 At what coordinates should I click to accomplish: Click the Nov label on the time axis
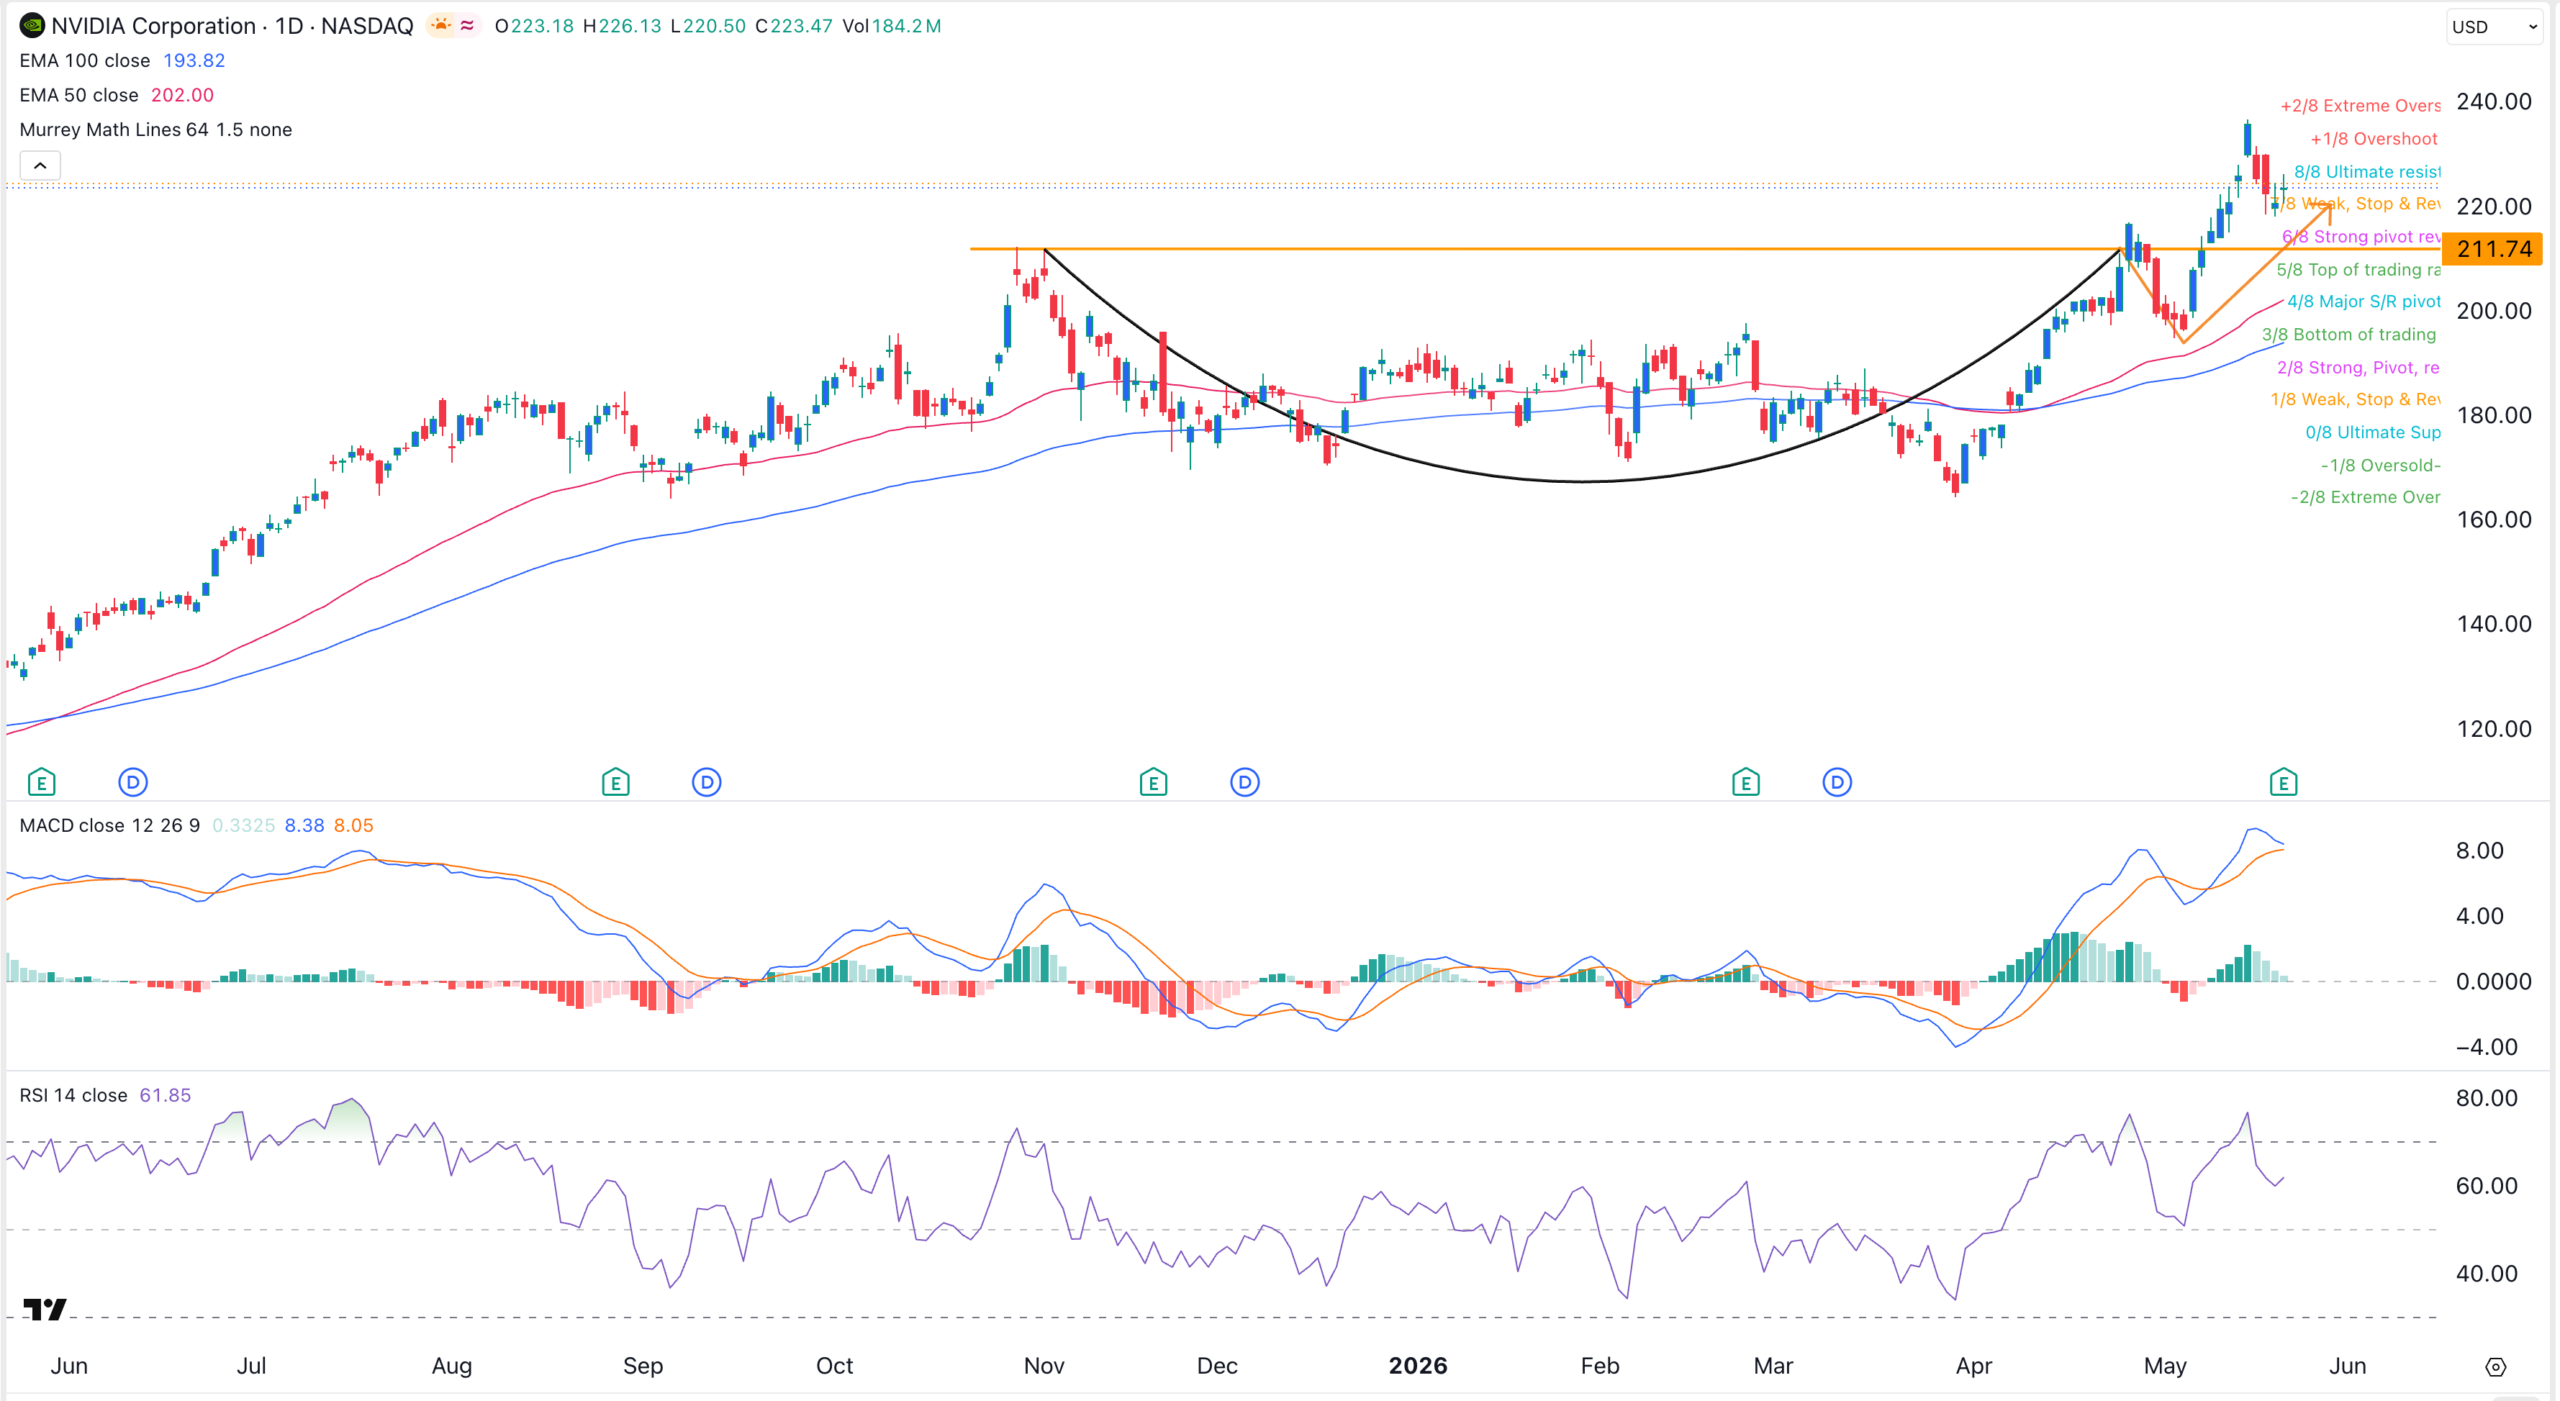(x=1044, y=1366)
